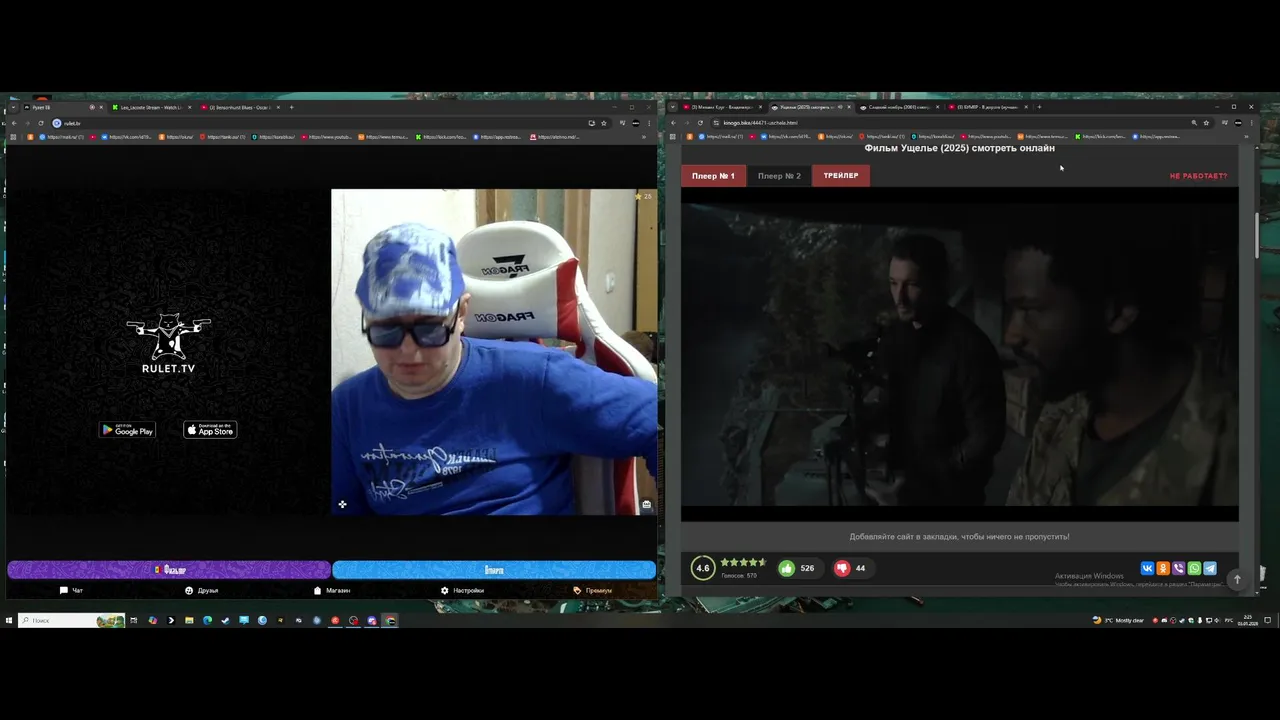Share the movie via VK icon

(x=1147, y=568)
